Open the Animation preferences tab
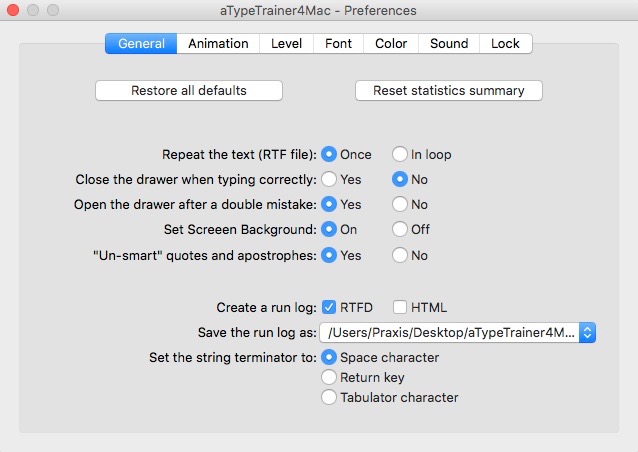Image resolution: width=638 pixels, height=452 pixels. pyautogui.click(x=218, y=44)
